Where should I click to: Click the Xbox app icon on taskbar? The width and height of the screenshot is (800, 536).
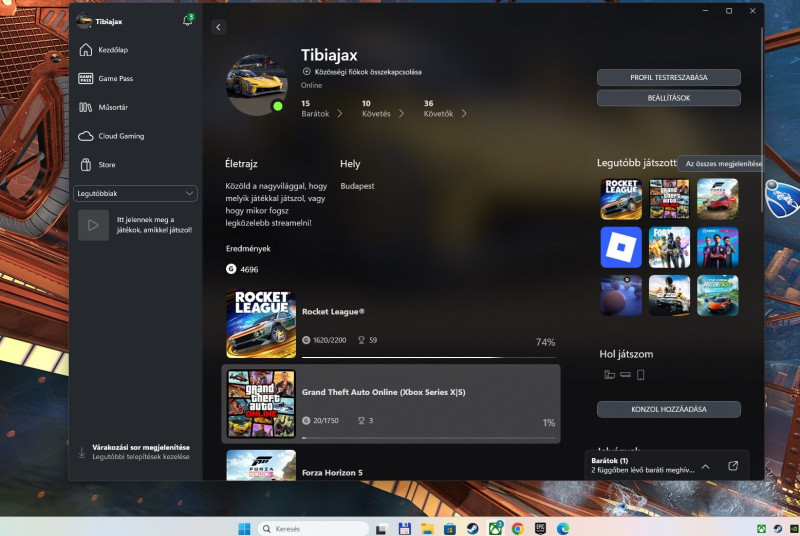point(495,529)
